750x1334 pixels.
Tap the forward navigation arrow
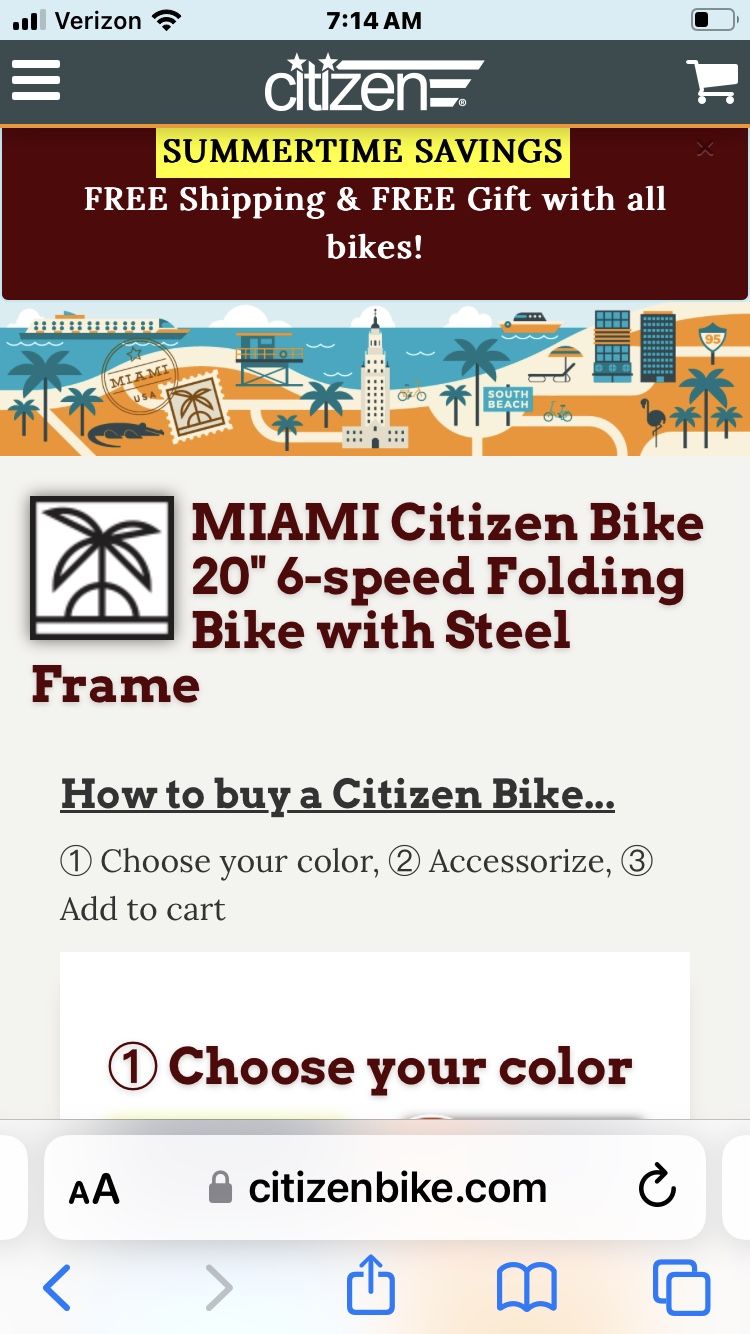click(219, 1288)
